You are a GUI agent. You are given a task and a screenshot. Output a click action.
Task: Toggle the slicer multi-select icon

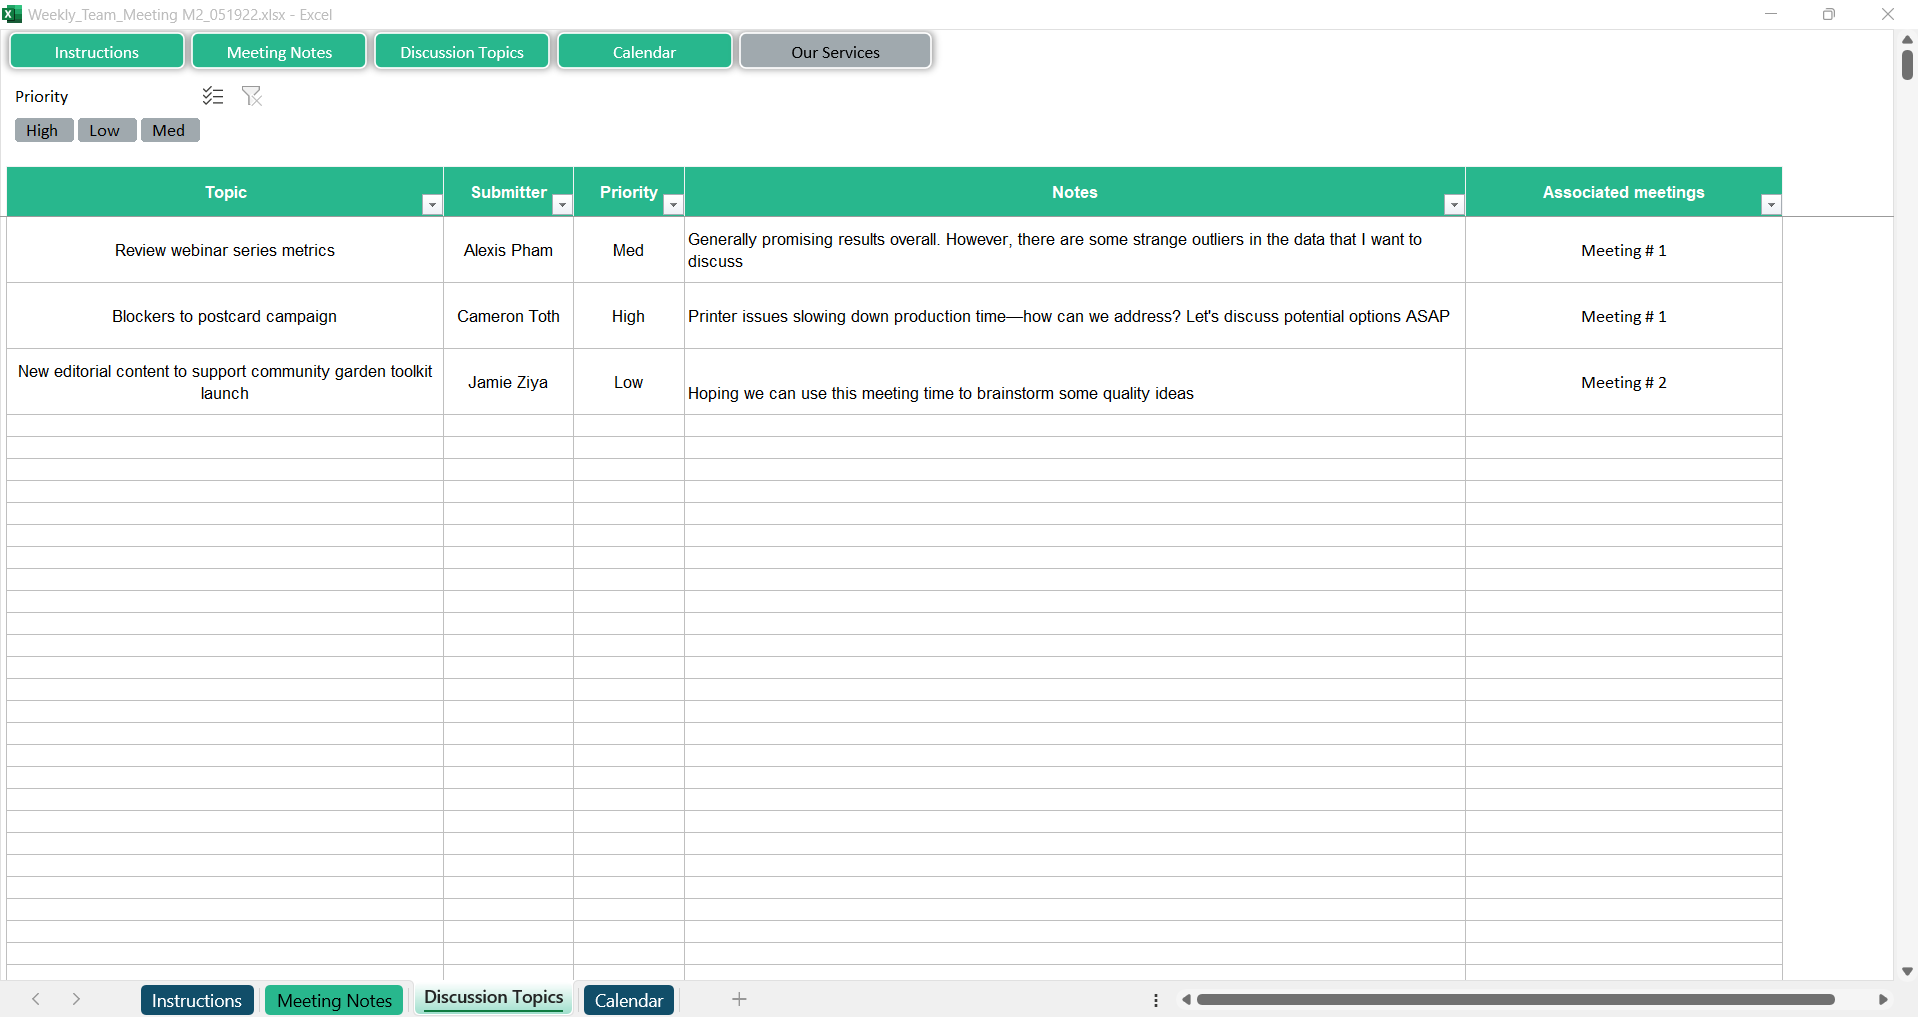pos(212,96)
